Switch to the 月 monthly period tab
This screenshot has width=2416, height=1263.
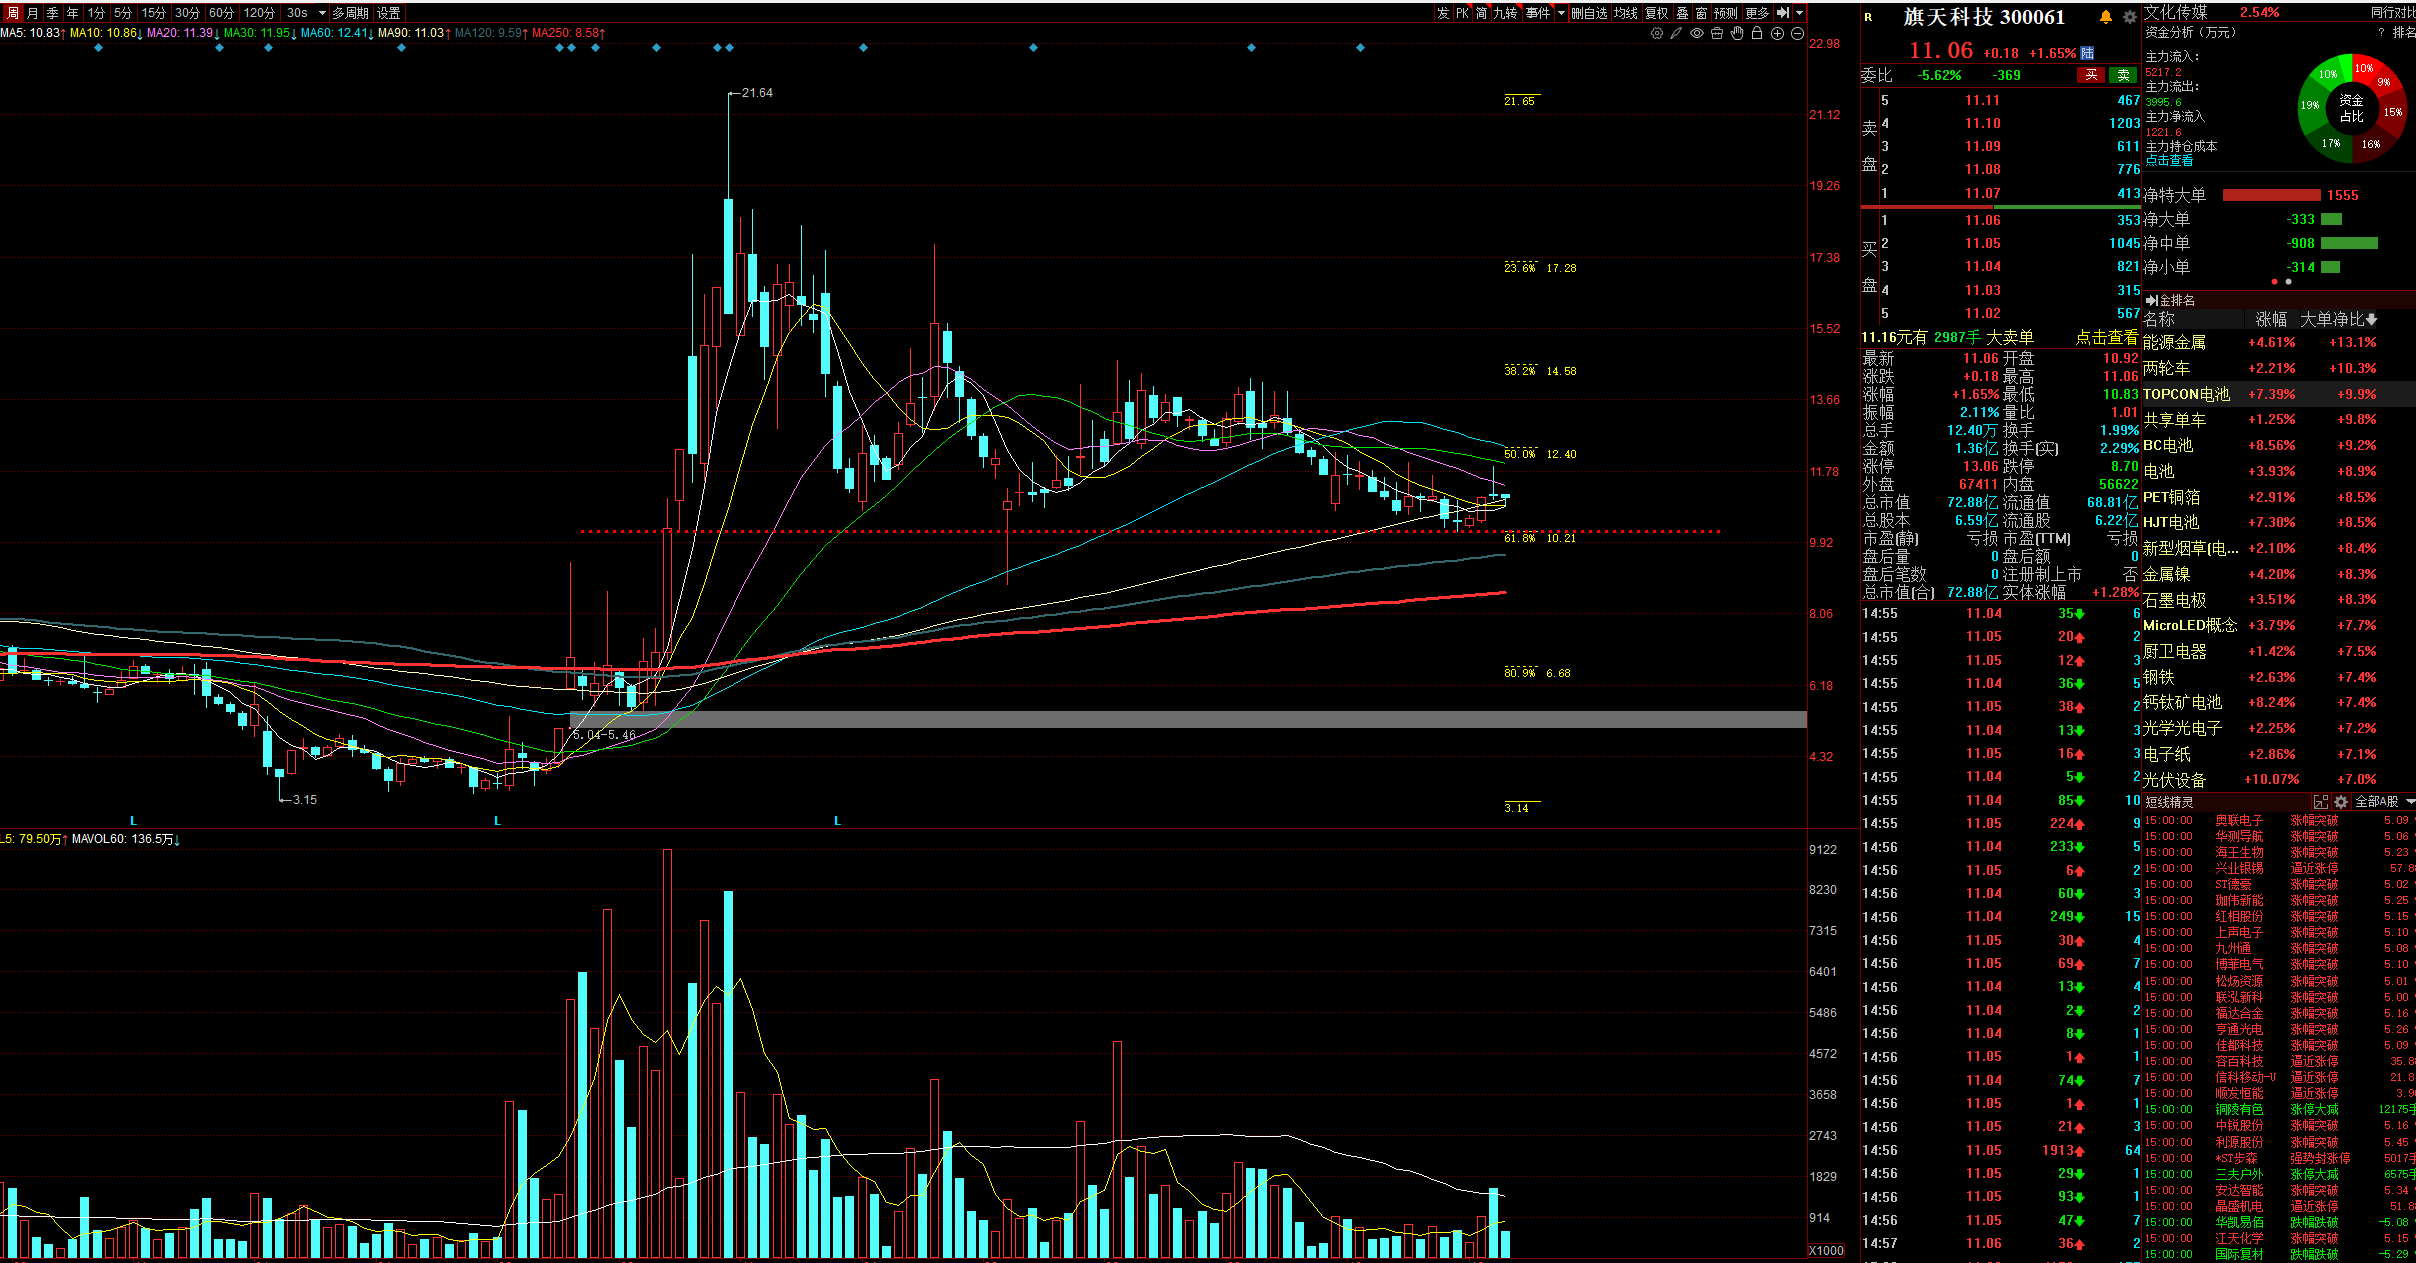tap(33, 13)
